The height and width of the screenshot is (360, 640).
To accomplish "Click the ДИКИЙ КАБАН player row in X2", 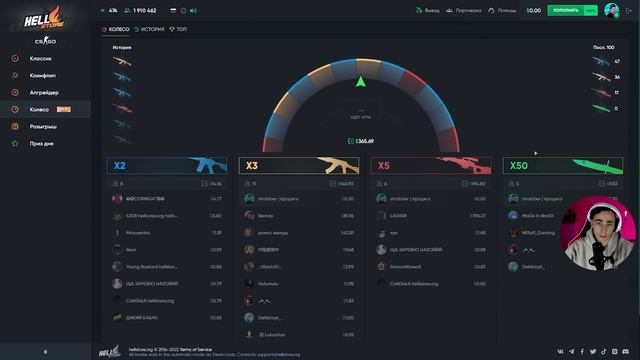I will tap(167, 318).
